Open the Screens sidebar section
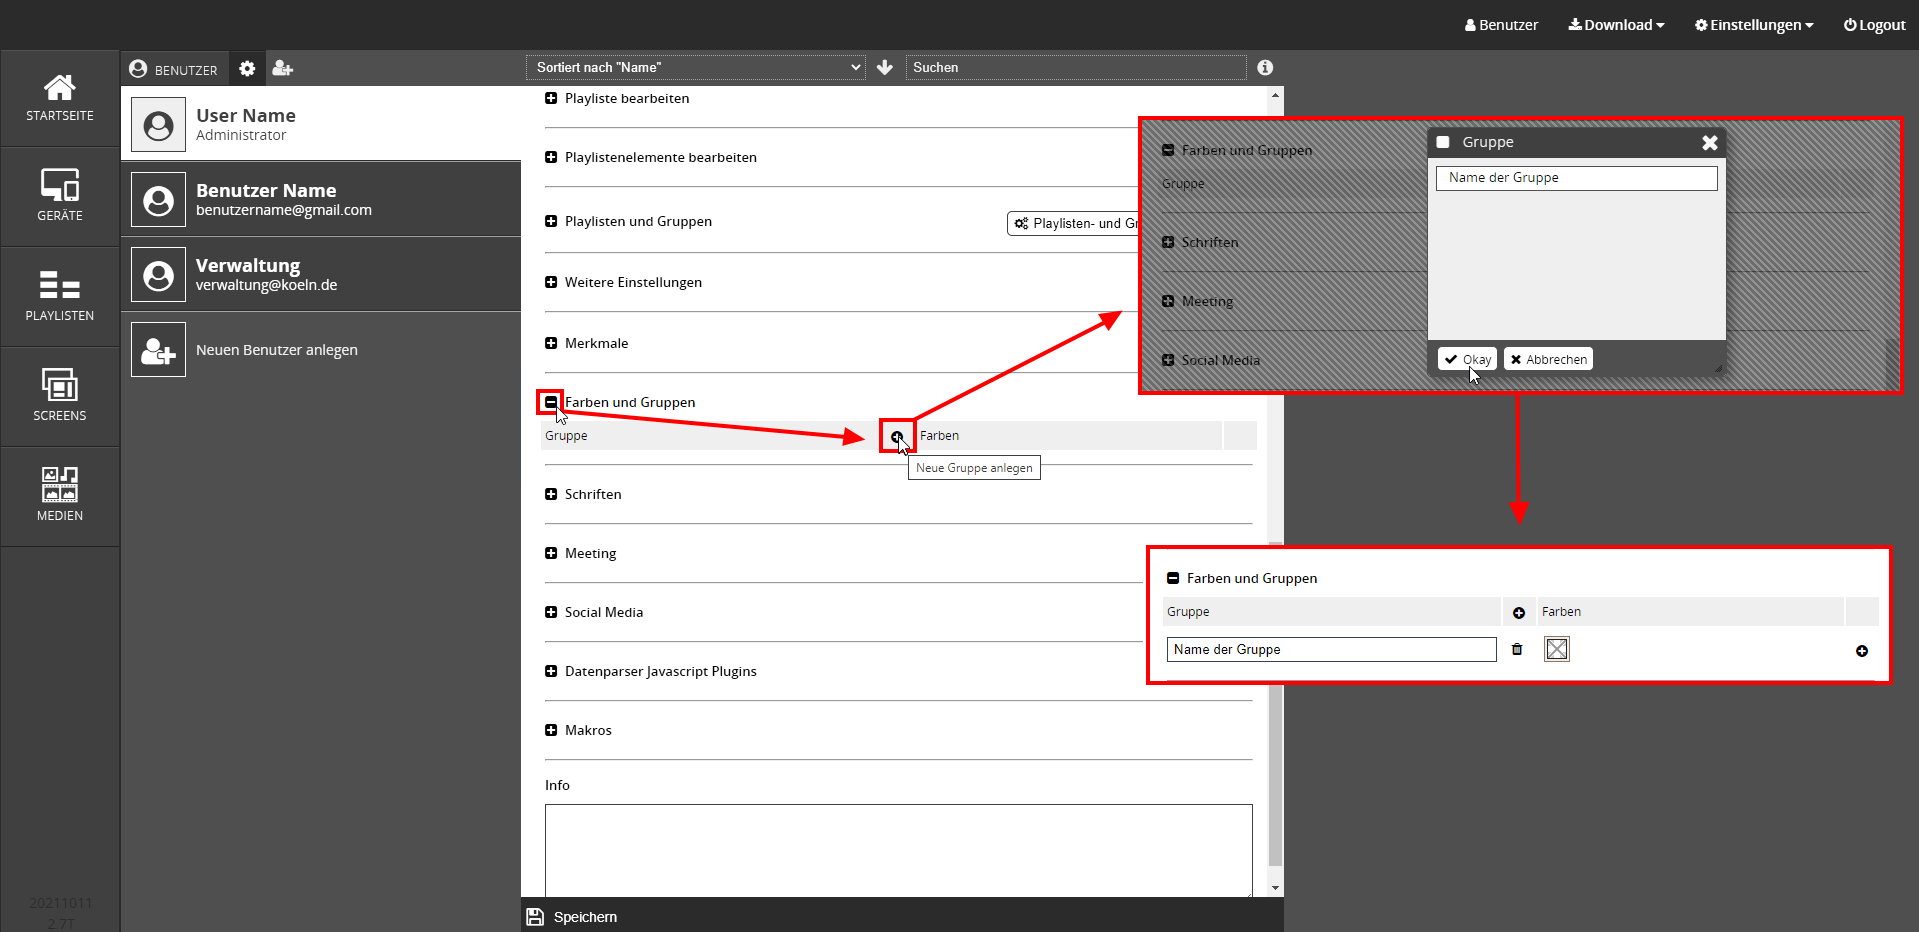The width and height of the screenshot is (1919, 932). tap(60, 396)
